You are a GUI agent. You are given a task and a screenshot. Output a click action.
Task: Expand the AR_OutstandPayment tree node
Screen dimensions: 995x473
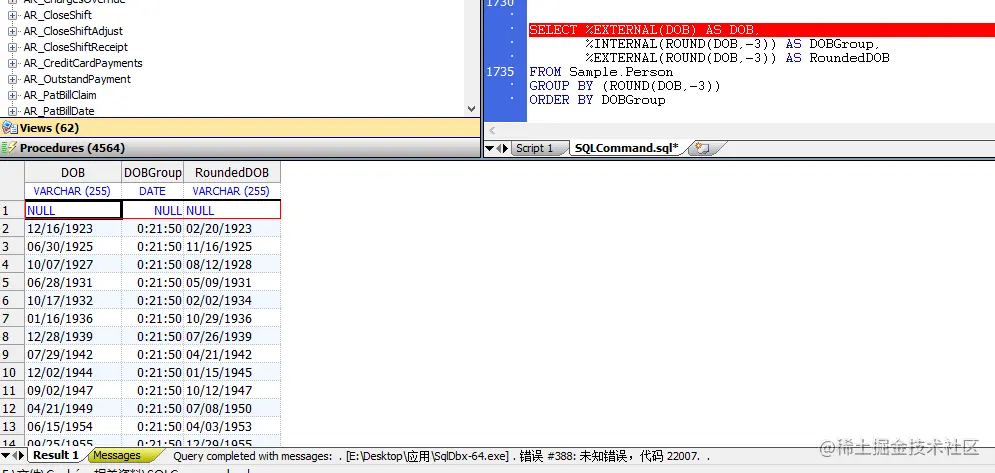click(12, 79)
